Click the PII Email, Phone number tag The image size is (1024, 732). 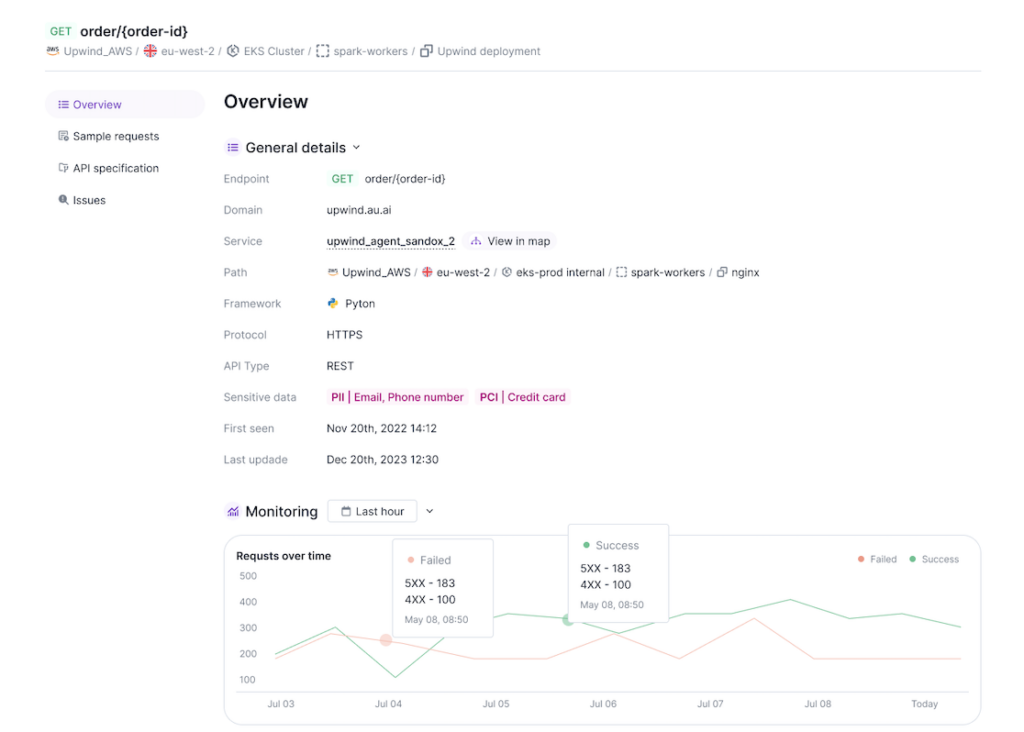[x=397, y=397]
